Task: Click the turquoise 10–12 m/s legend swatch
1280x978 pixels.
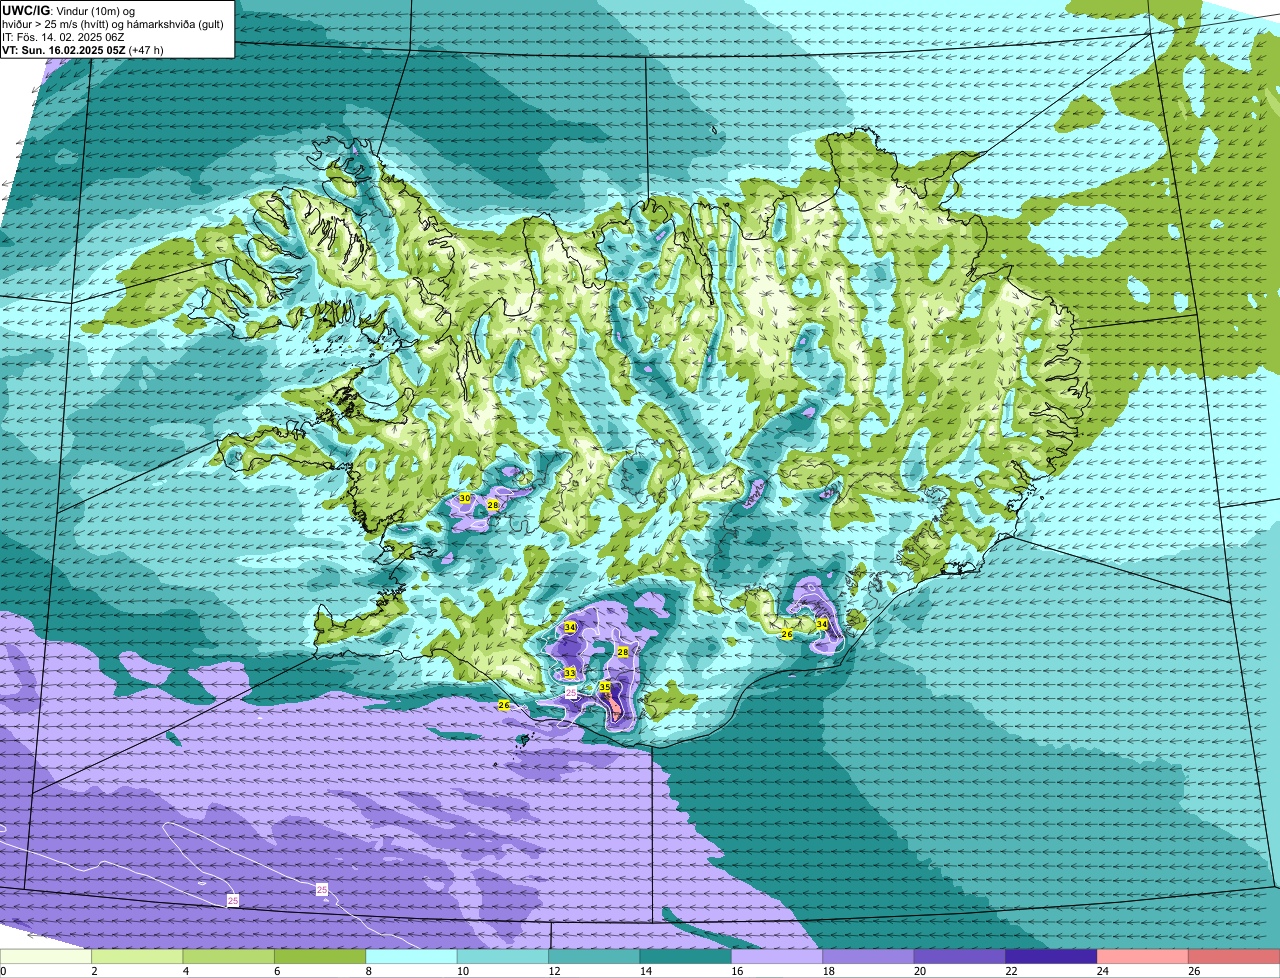Action: point(503,956)
